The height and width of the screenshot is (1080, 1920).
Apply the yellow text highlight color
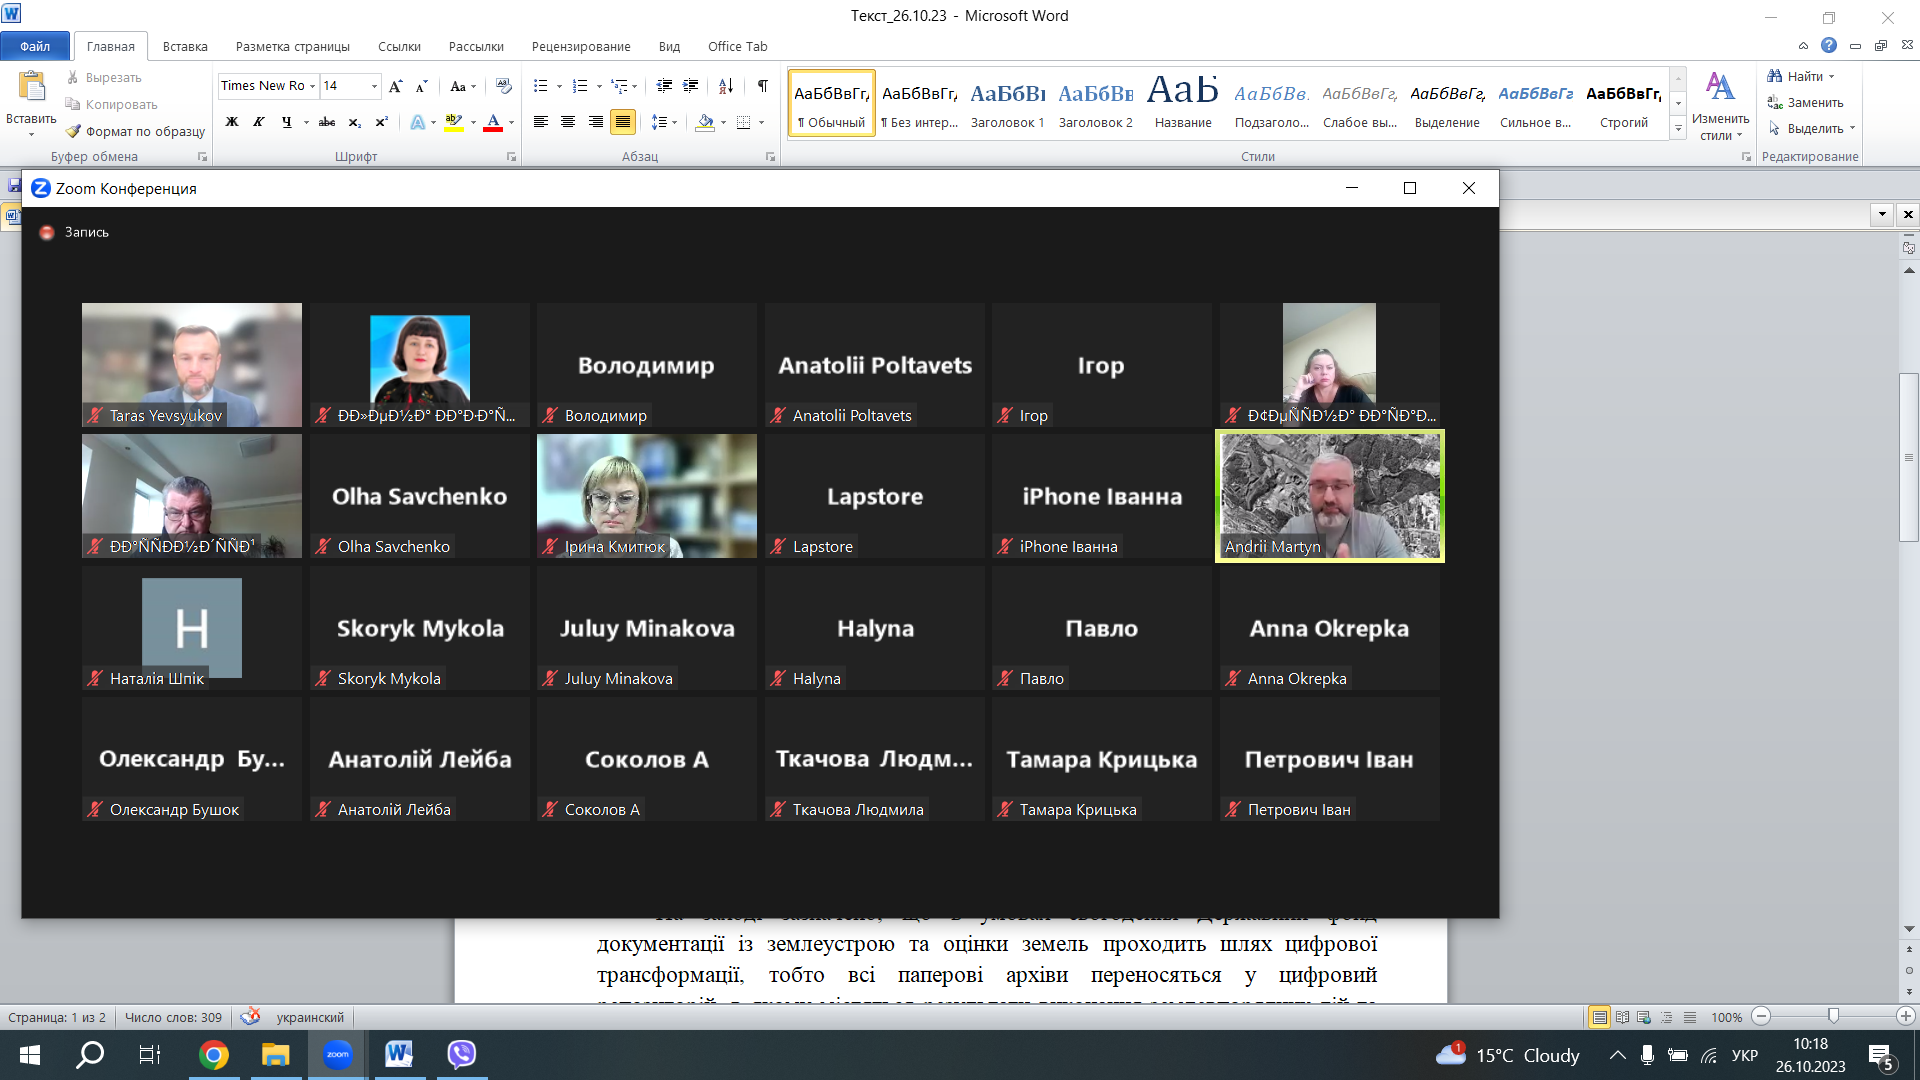(x=454, y=122)
